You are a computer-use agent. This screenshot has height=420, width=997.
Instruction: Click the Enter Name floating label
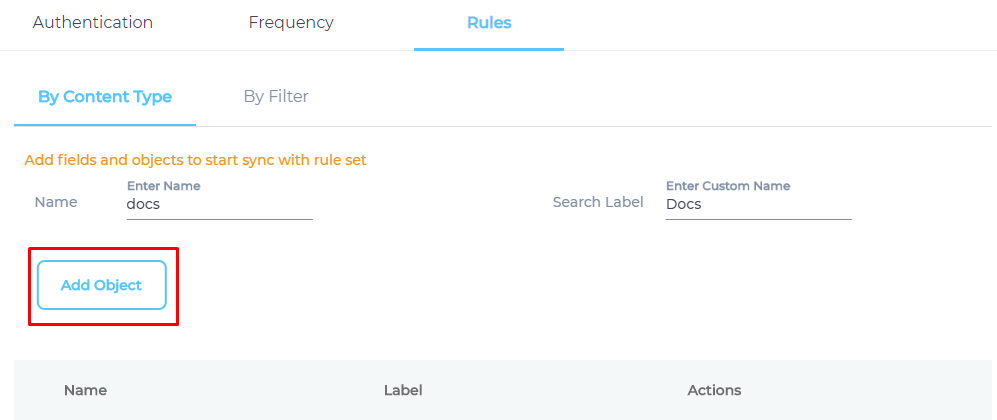163,186
